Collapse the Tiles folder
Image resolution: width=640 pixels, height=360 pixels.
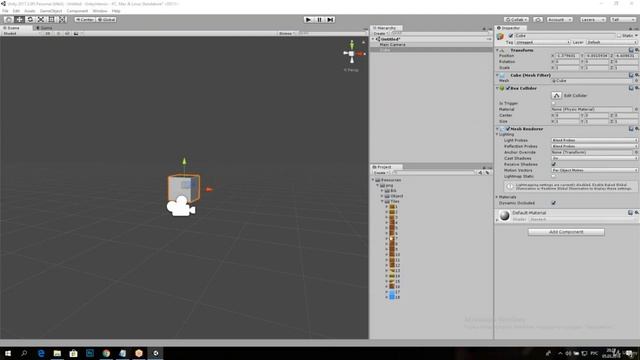point(382,201)
